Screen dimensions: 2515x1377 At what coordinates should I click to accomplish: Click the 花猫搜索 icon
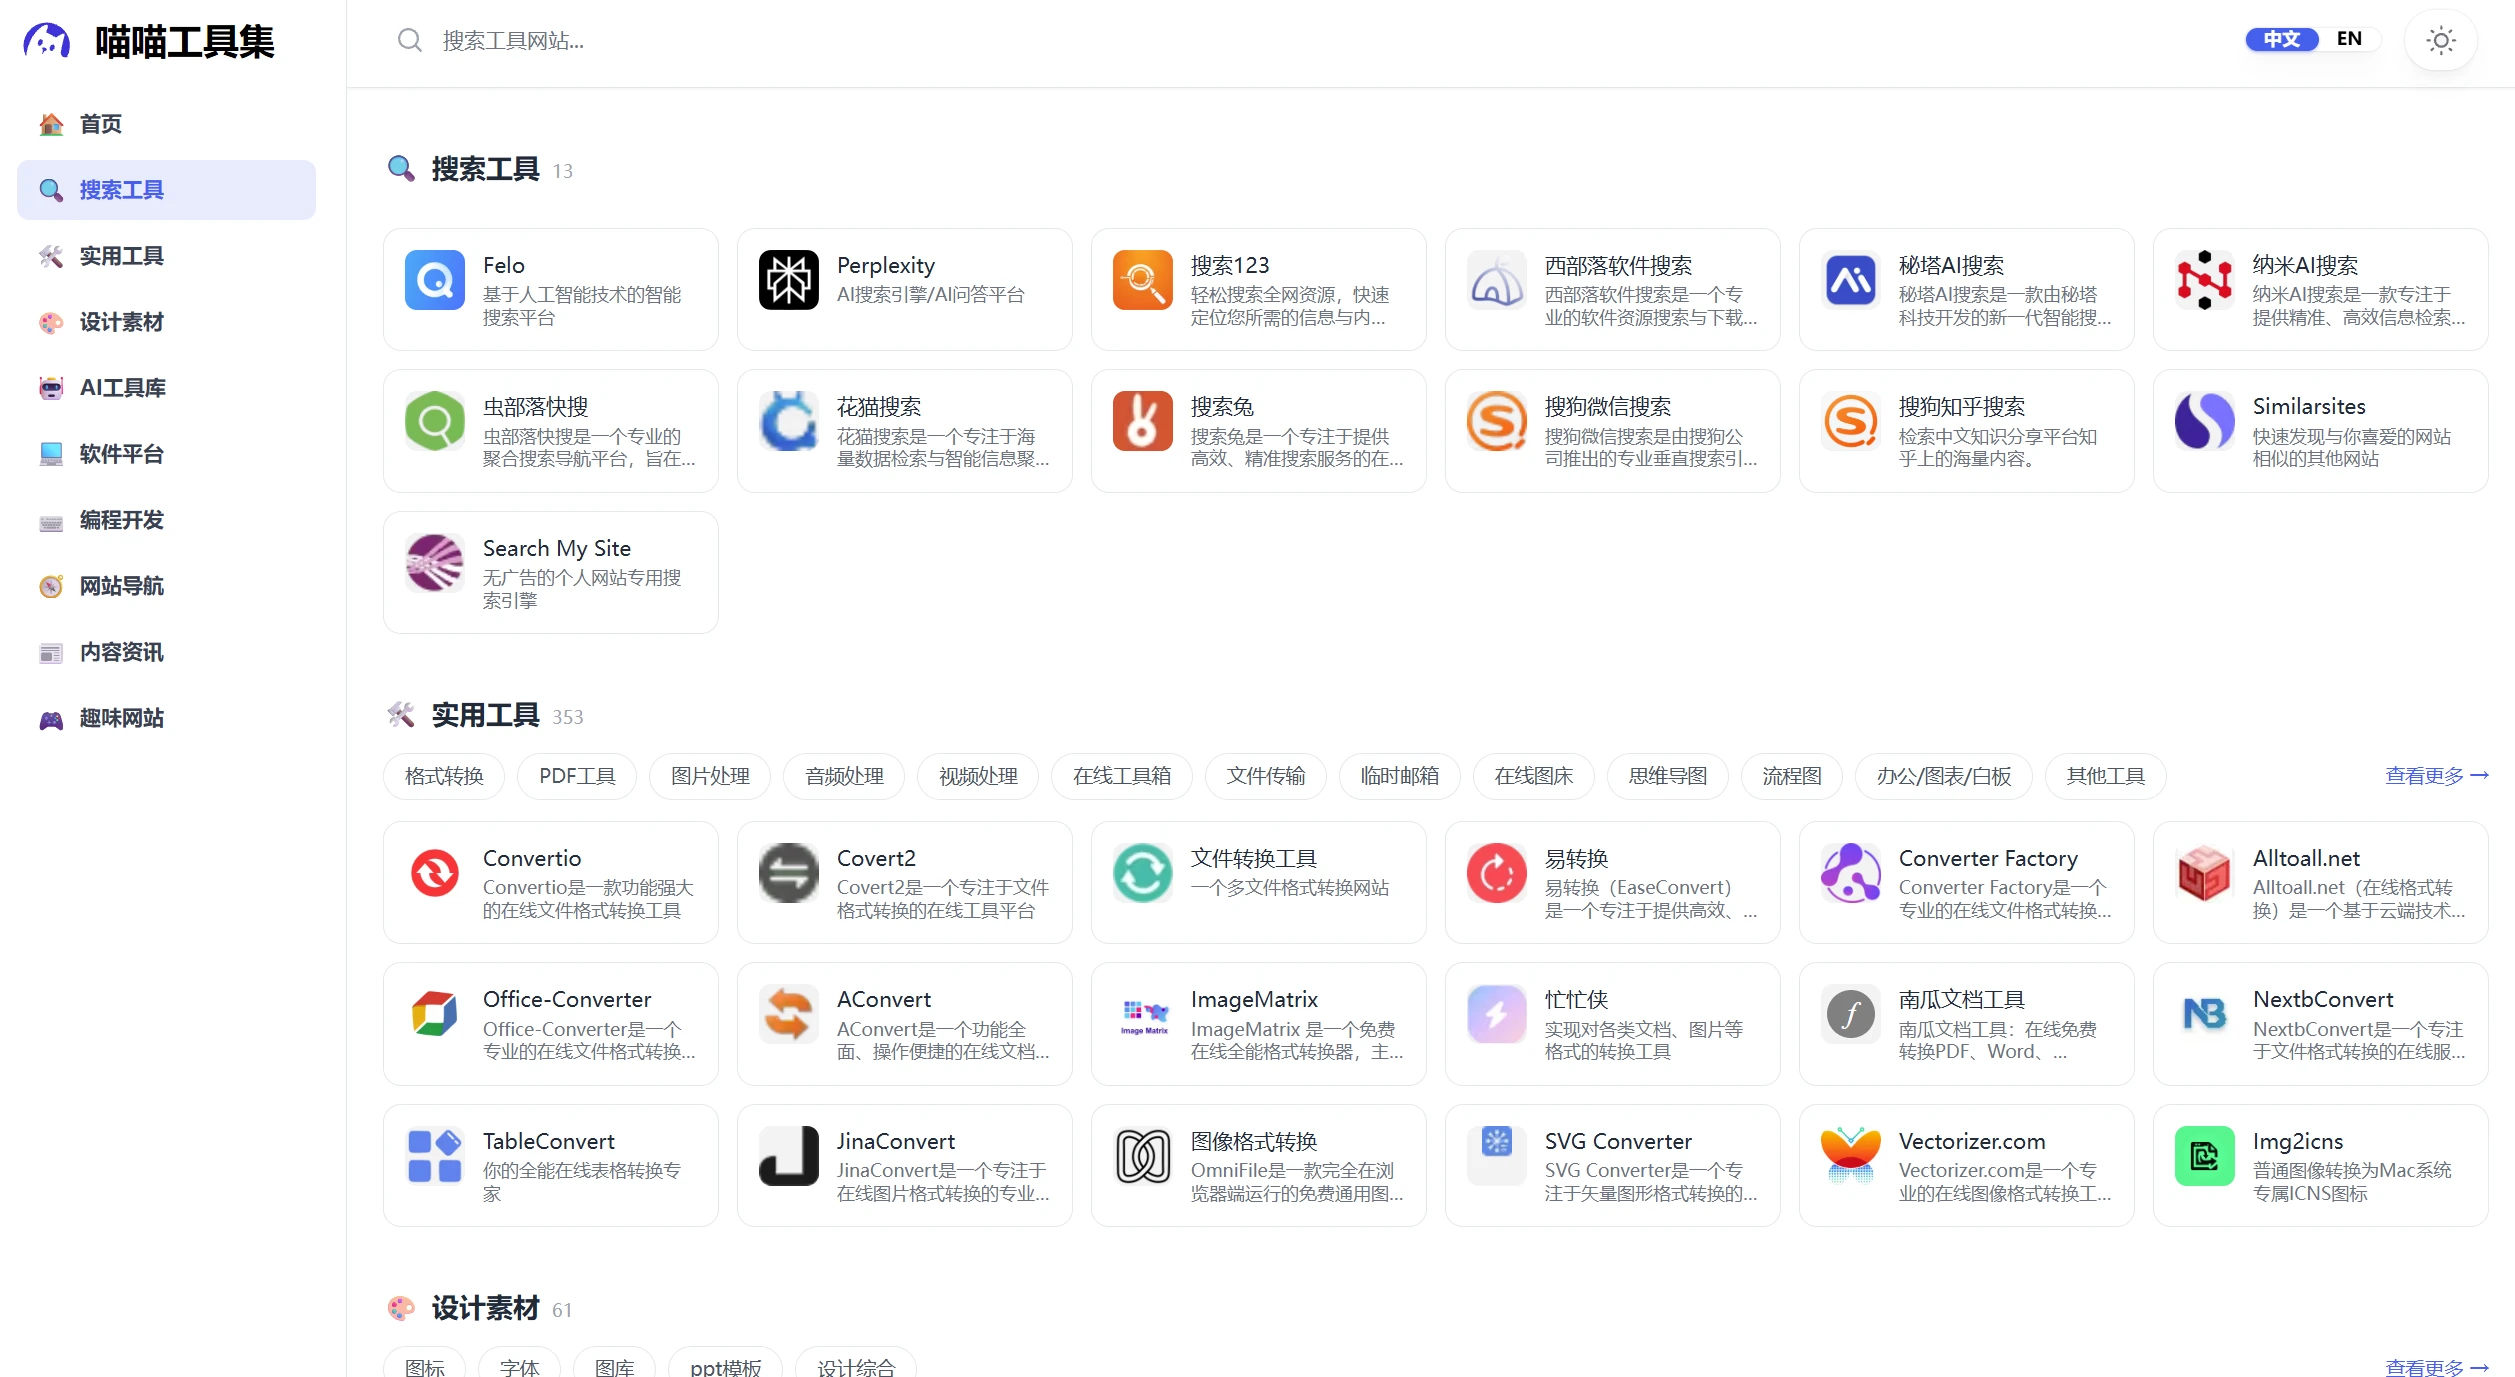(788, 421)
